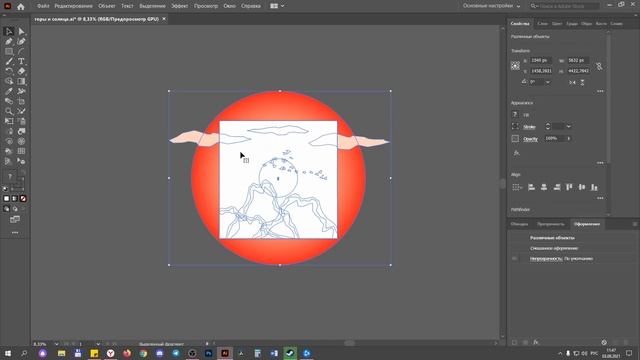Open Photoshop from the taskbar
This screenshot has width=640, height=360.
pos(209,353)
